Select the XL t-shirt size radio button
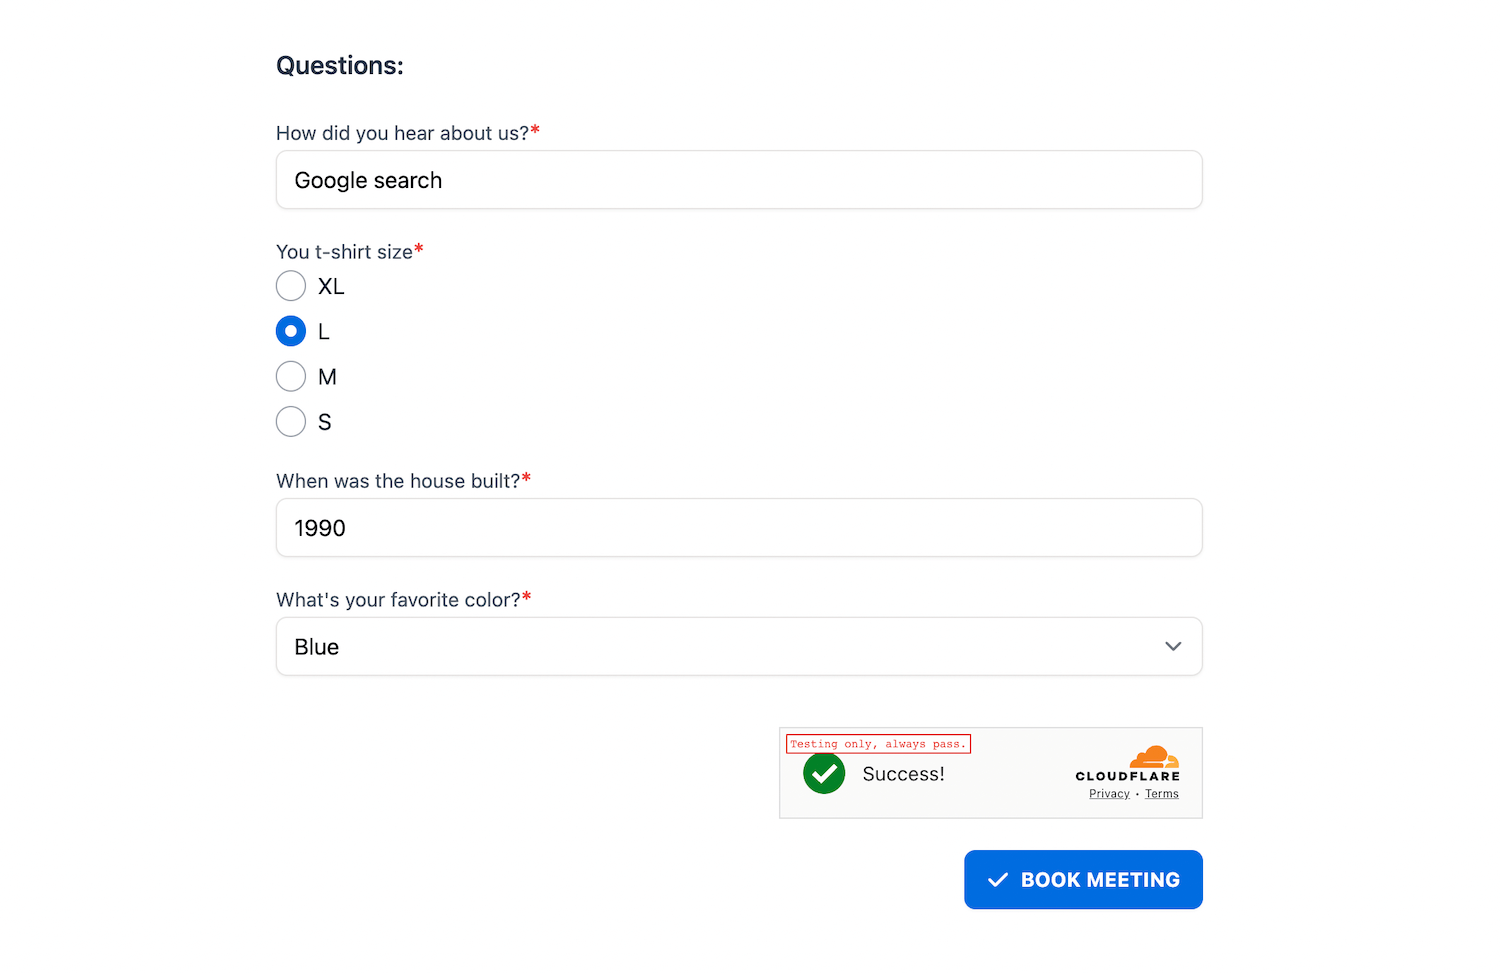Image resolution: width=1500 pixels, height=973 pixels. [x=291, y=286]
